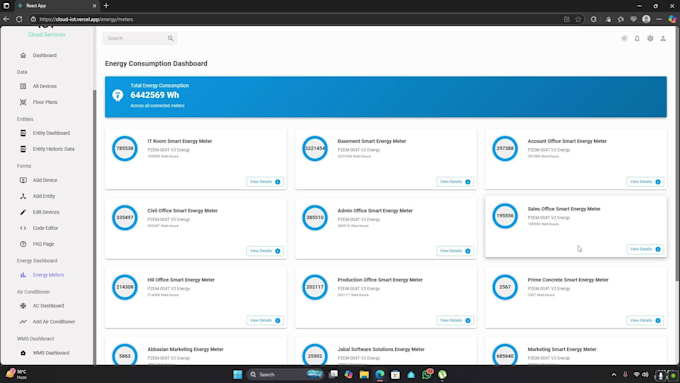Open Microsoft Edge from the taskbar

(x=380, y=374)
